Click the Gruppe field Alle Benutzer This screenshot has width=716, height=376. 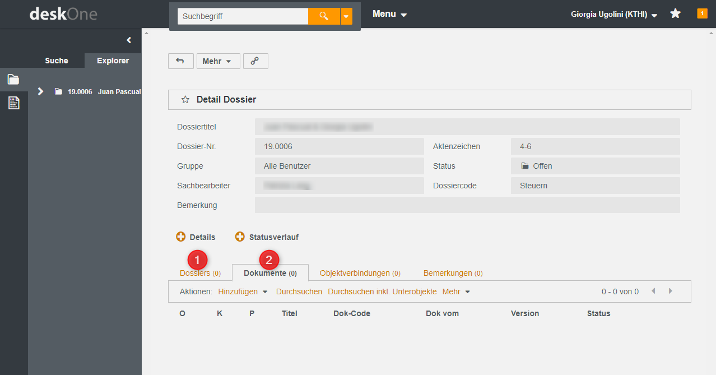339,166
